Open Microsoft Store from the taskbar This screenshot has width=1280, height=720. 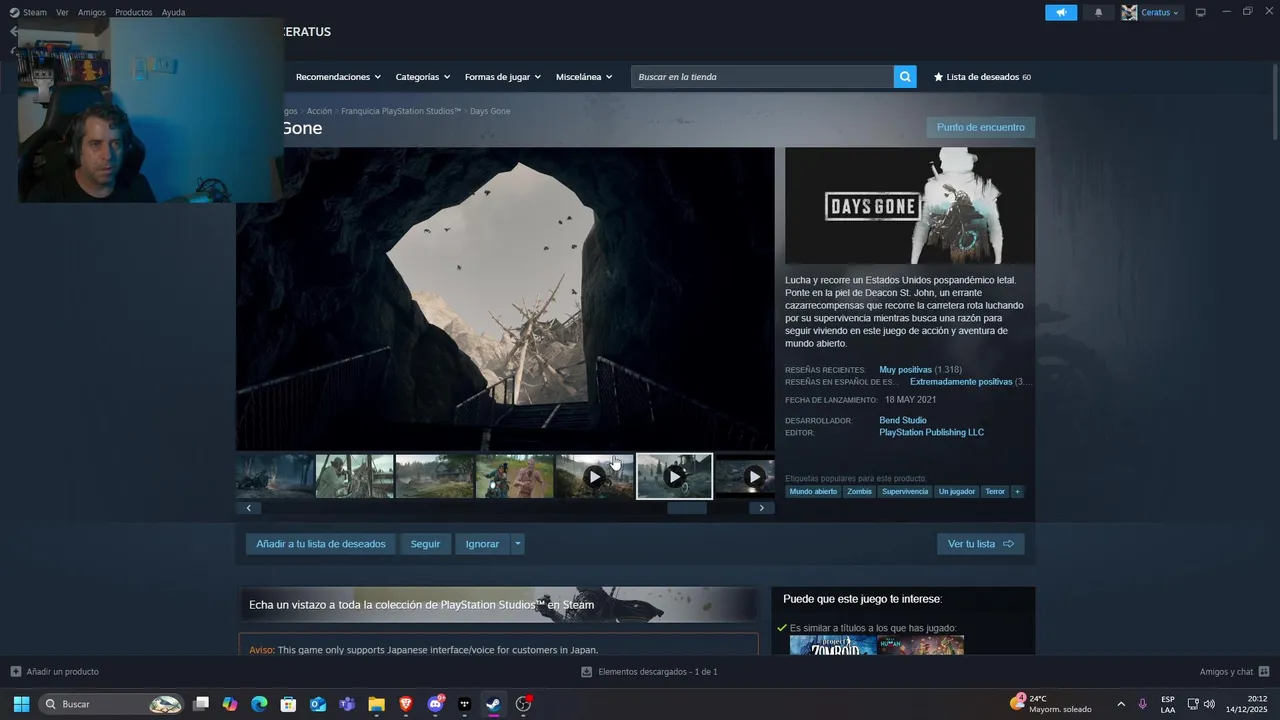pyautogui.click(x=288, y=704)
